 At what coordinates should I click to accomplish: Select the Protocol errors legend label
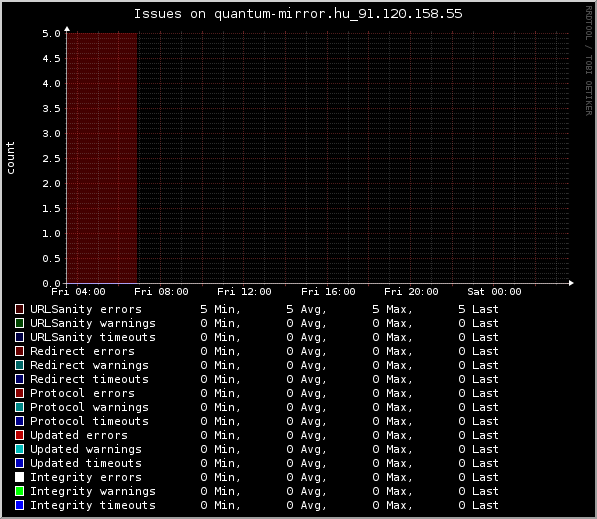tap(82, 393)
